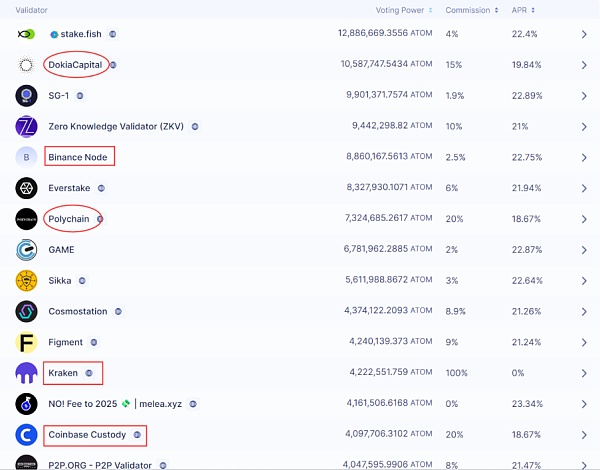600x470 pixels.
Task: Click the Kraken purple logo icon
Action: 26,374
